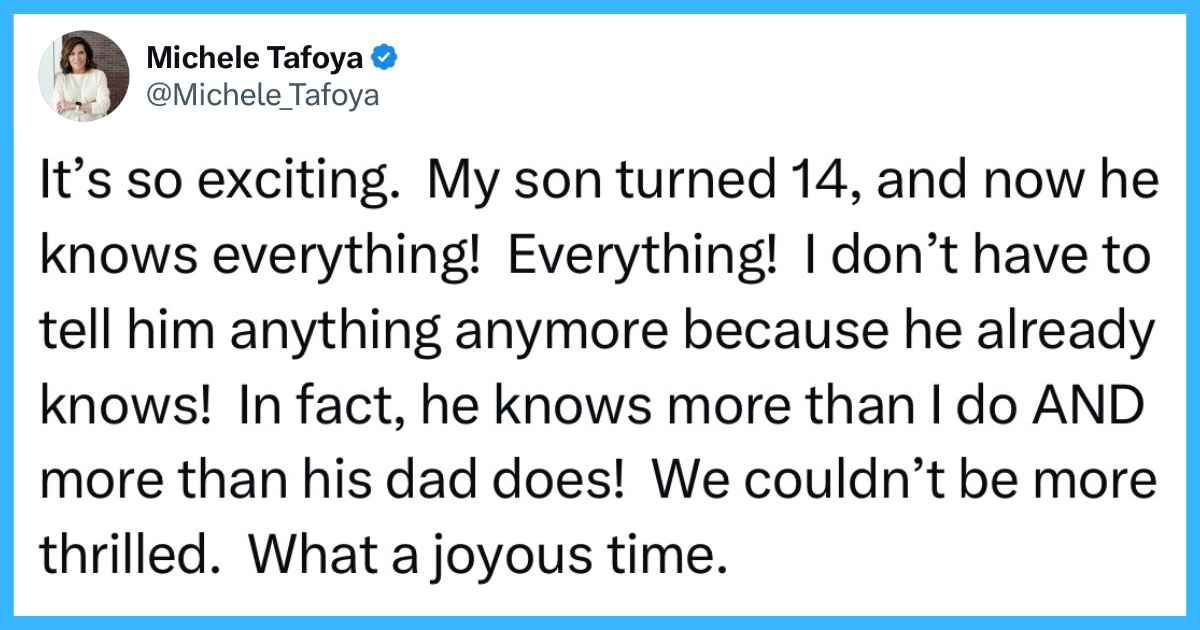Screen dimensions: 1200x630
Task: Open the Michele Tafoya display name
Action: [x=256, y=59]
